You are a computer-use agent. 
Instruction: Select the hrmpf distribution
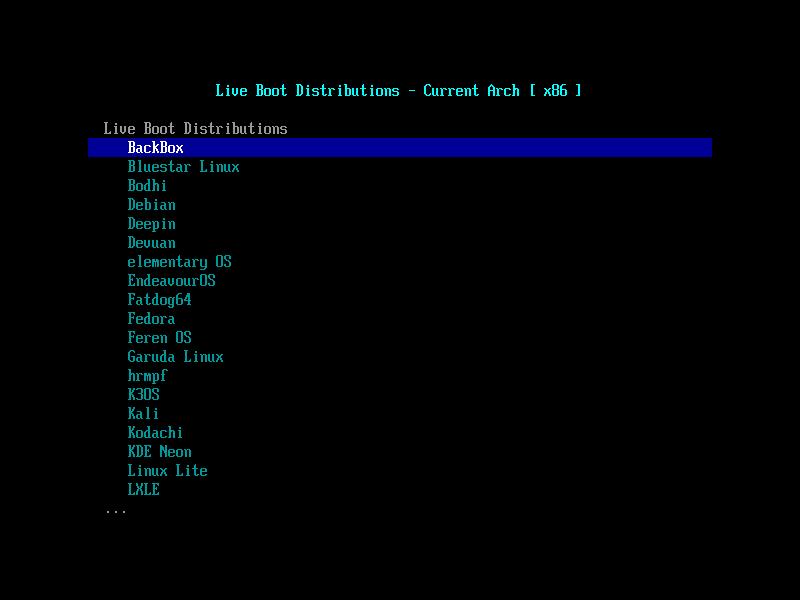coord(146,375)
